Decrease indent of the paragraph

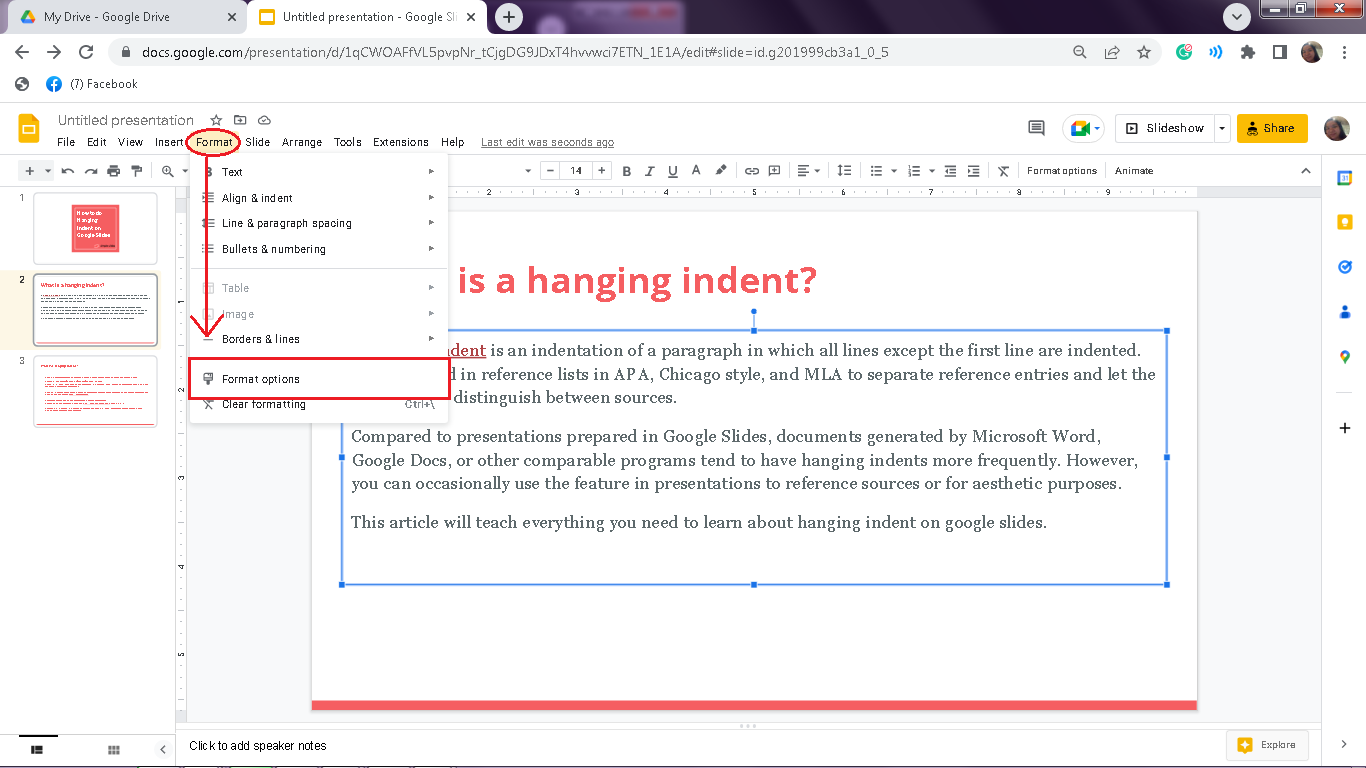[x=950, y=171]
